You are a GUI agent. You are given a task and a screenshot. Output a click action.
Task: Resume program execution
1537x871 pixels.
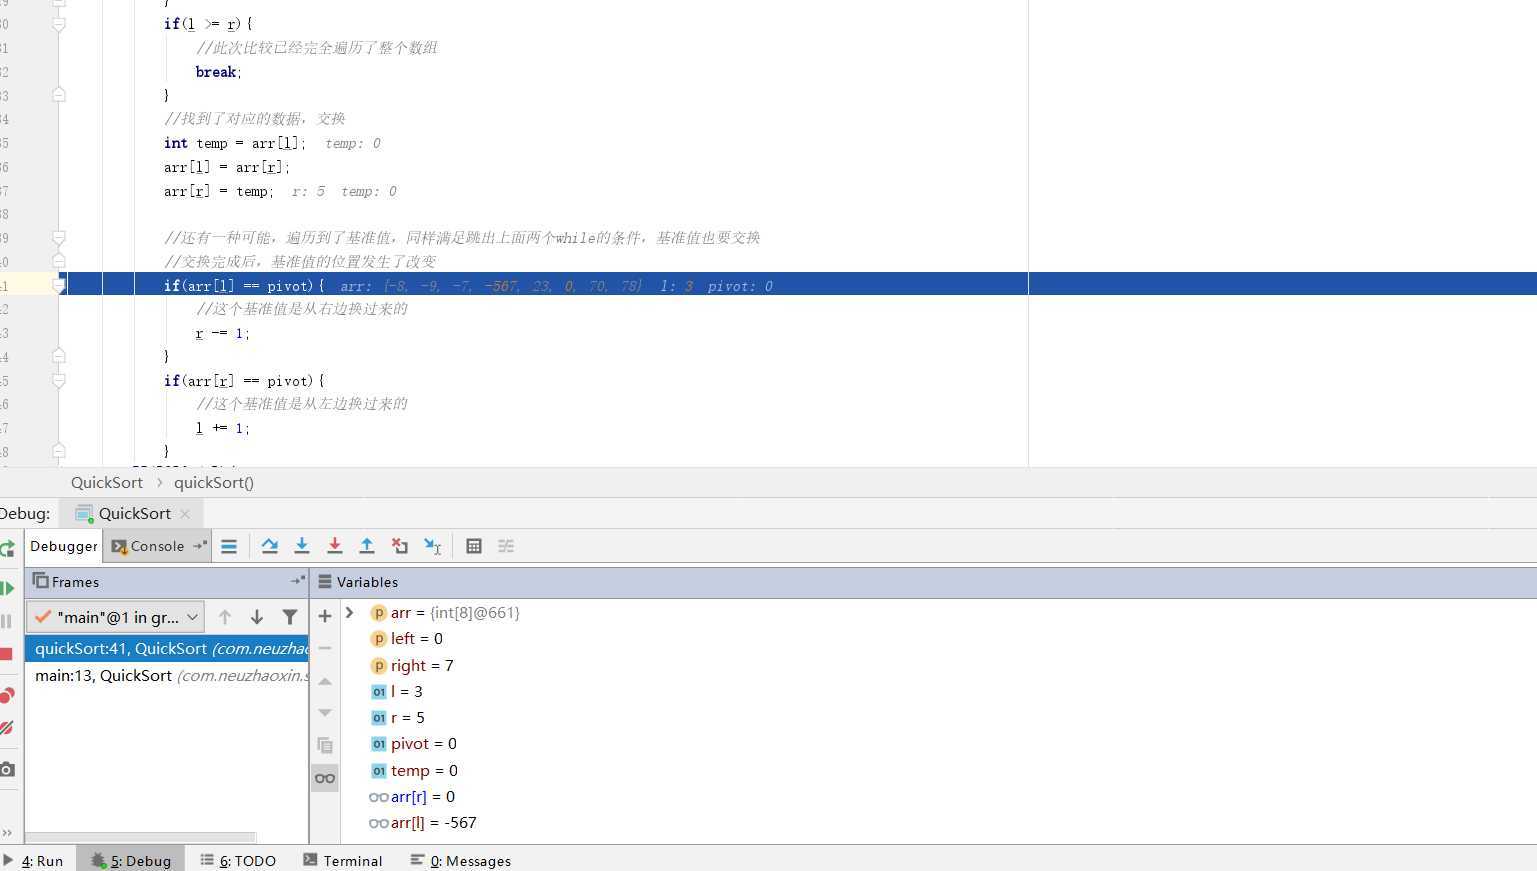click(7, 588)
